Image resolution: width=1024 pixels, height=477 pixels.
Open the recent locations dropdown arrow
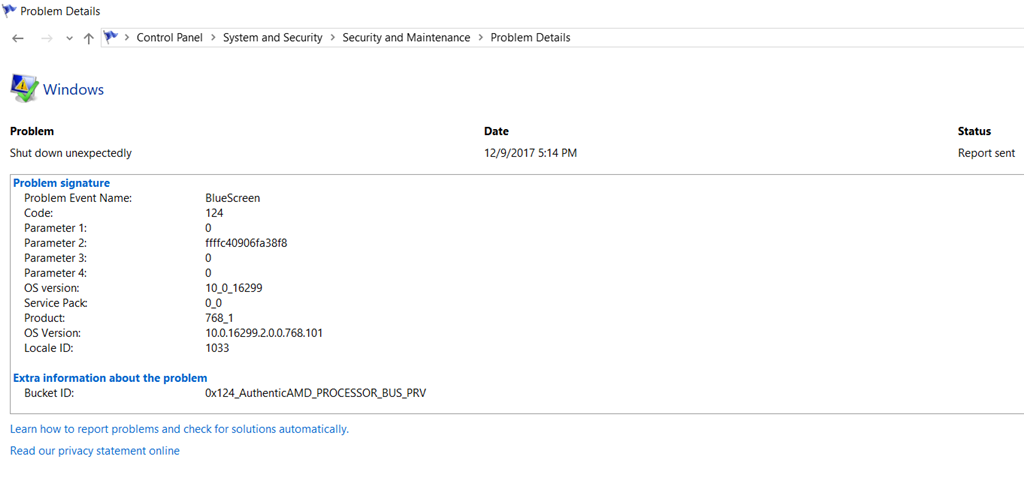pyautogui.click(x=69, y=38)
